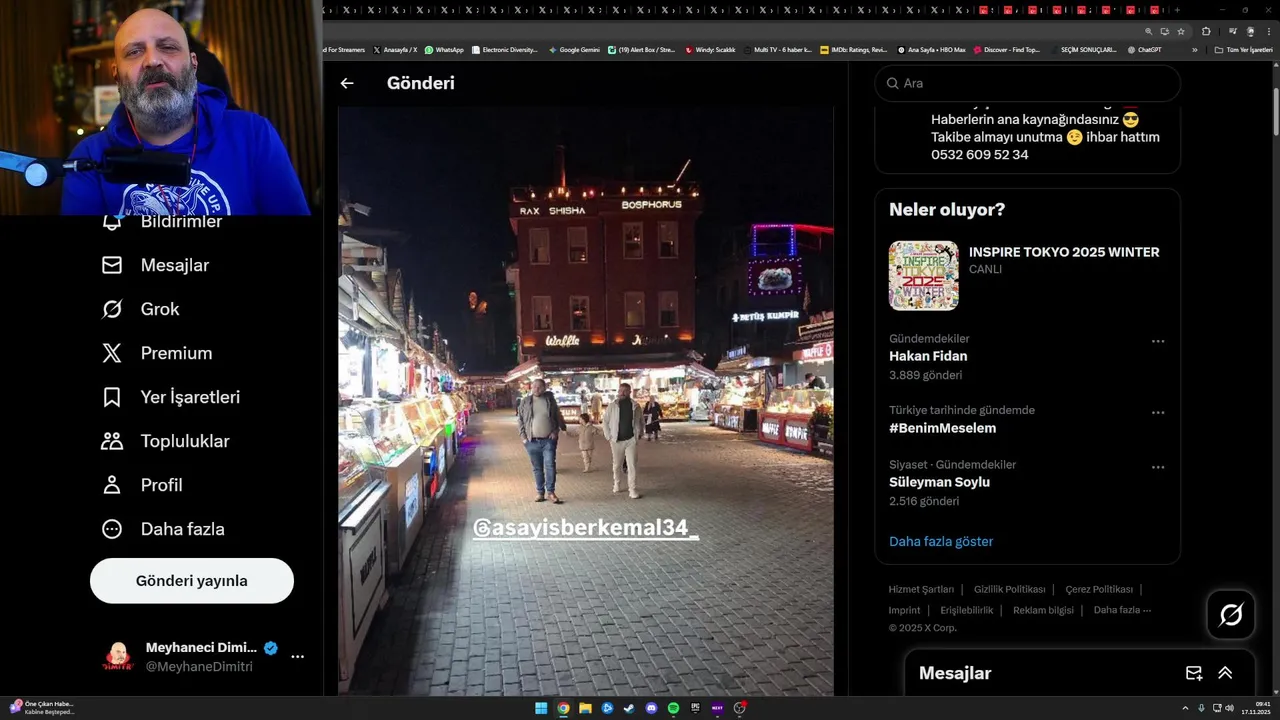
Task: Open Mesajlar from the left sidebar
Action: pyautogui.click(x=155, y=265)
